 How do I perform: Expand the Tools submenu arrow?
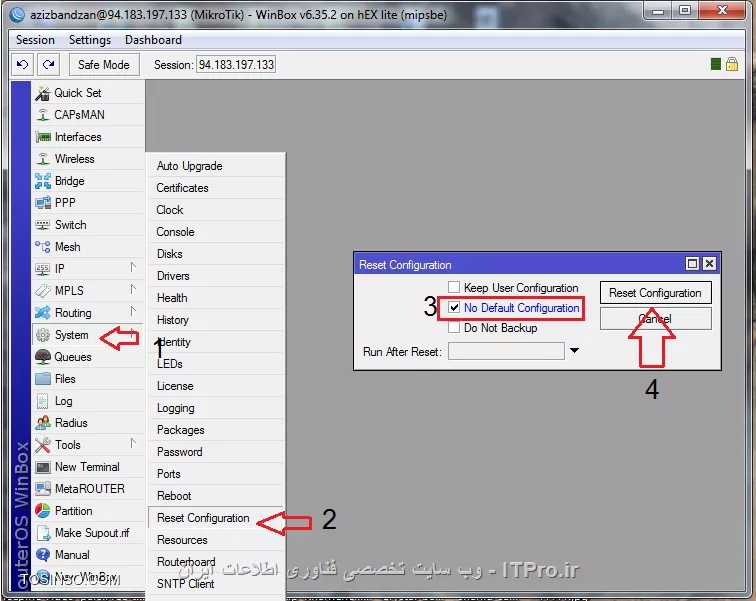[133, 443]
